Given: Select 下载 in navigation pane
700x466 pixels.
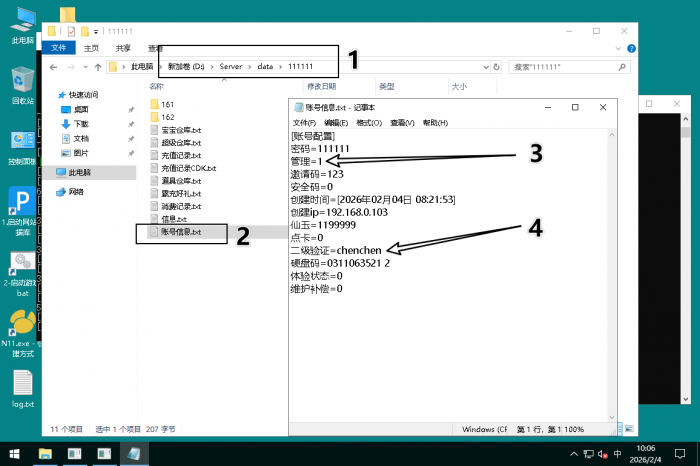Looking at the screenshot, I should [x=75, y=124].
